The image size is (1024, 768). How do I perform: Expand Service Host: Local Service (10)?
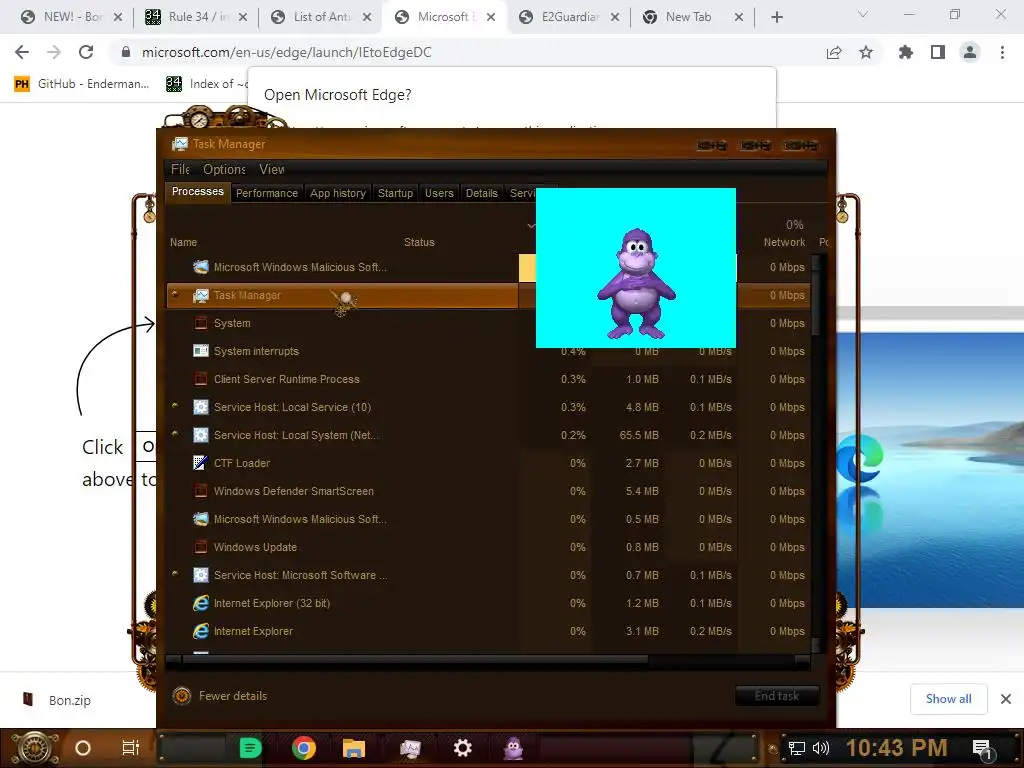[175, 406]
